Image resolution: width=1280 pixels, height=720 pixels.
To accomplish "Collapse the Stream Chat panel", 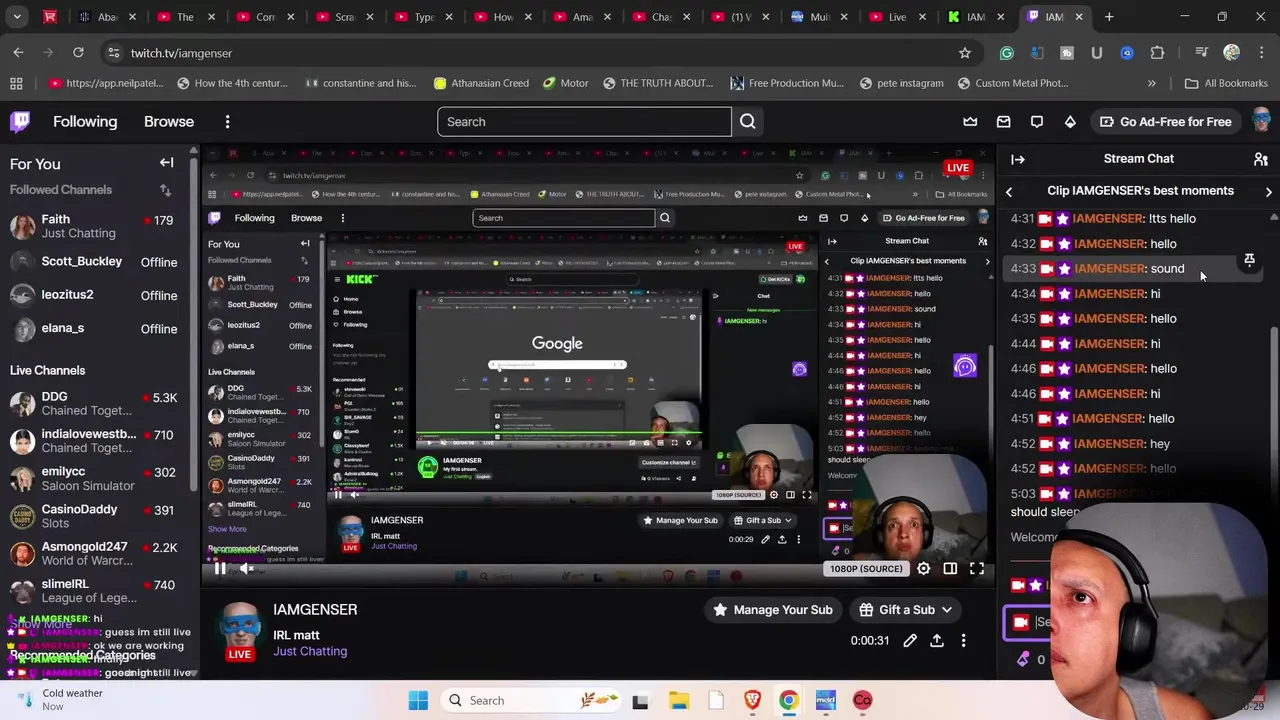I will point(1018,159).
